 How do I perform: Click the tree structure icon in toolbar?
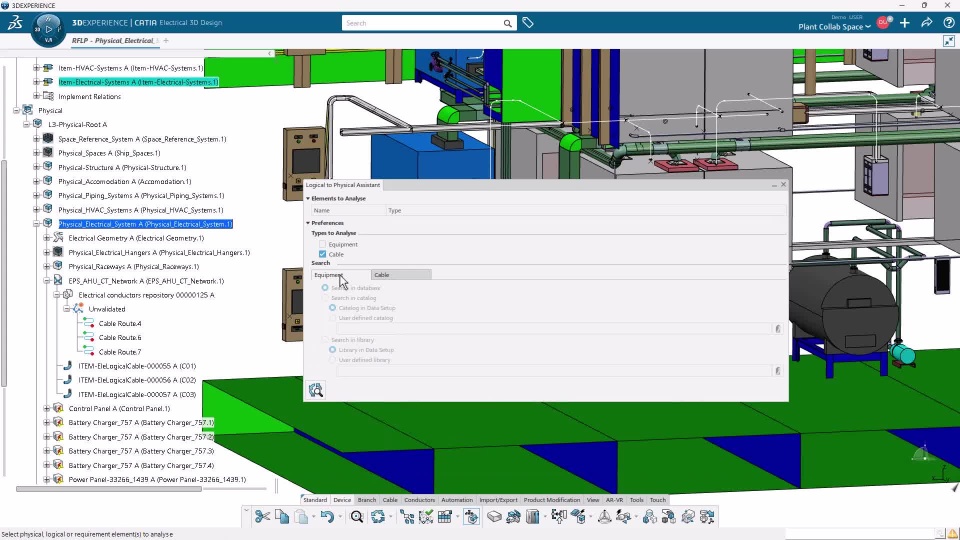(x=407, y=517)
